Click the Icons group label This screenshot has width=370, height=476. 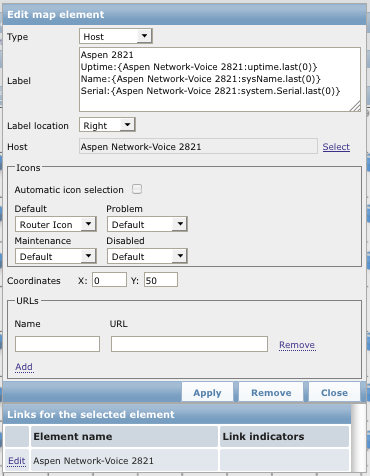pyautogui.click(x=28, y=168)
